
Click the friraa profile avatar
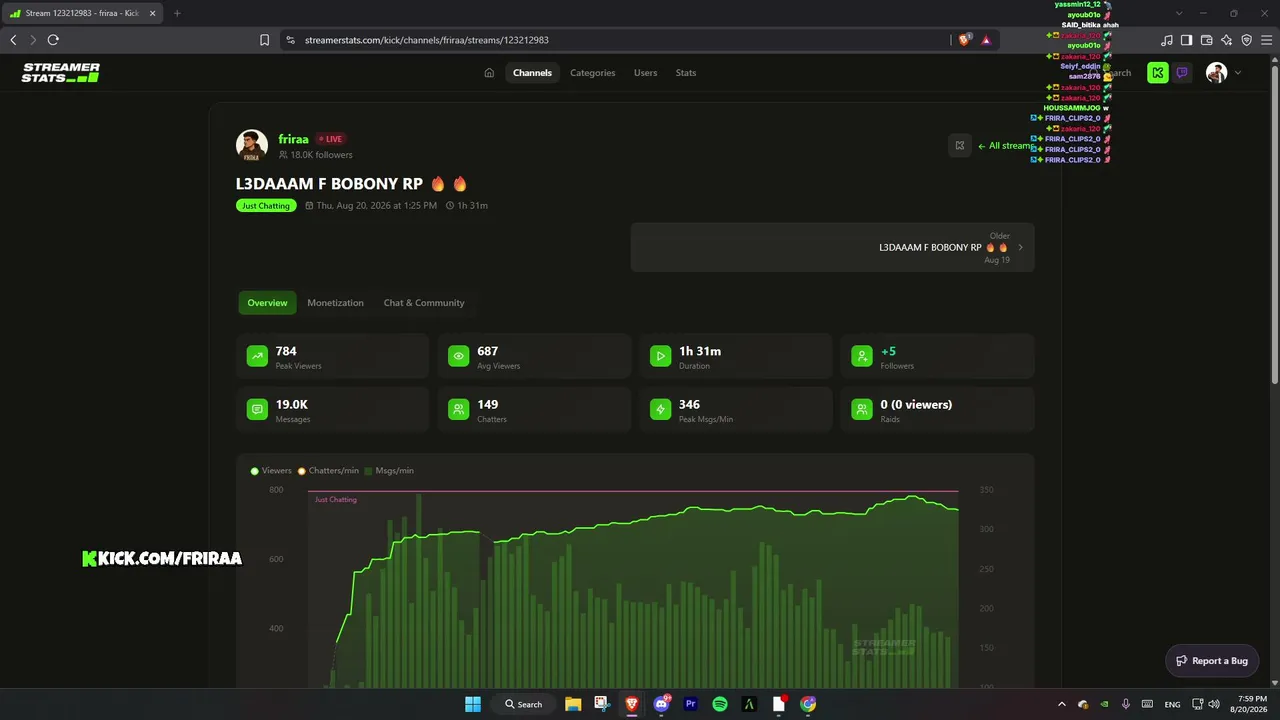point(252,146)
